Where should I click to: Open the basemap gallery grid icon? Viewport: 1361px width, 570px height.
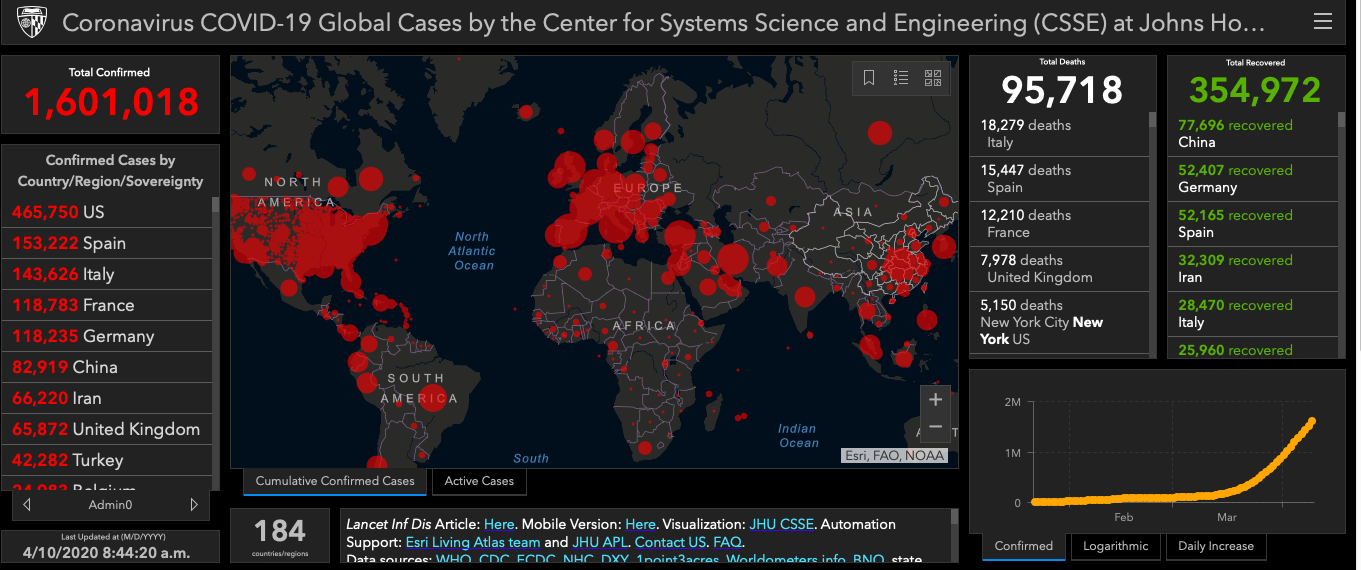coord(933,78)
